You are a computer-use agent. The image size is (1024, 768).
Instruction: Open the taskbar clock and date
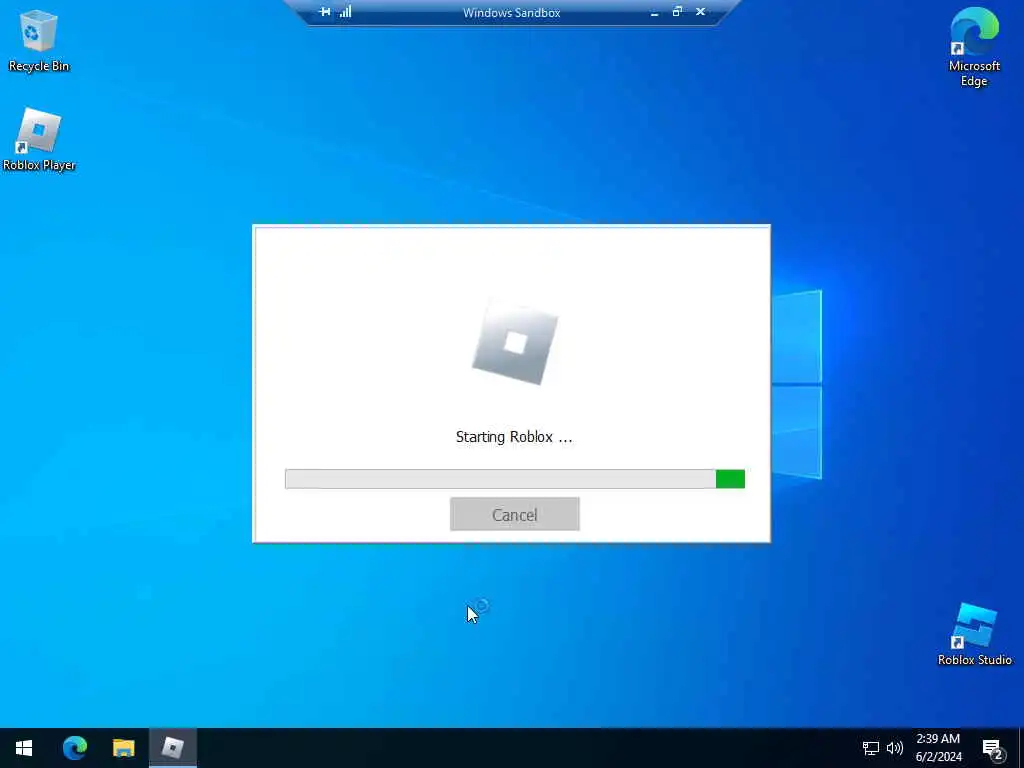click(938, 748)
